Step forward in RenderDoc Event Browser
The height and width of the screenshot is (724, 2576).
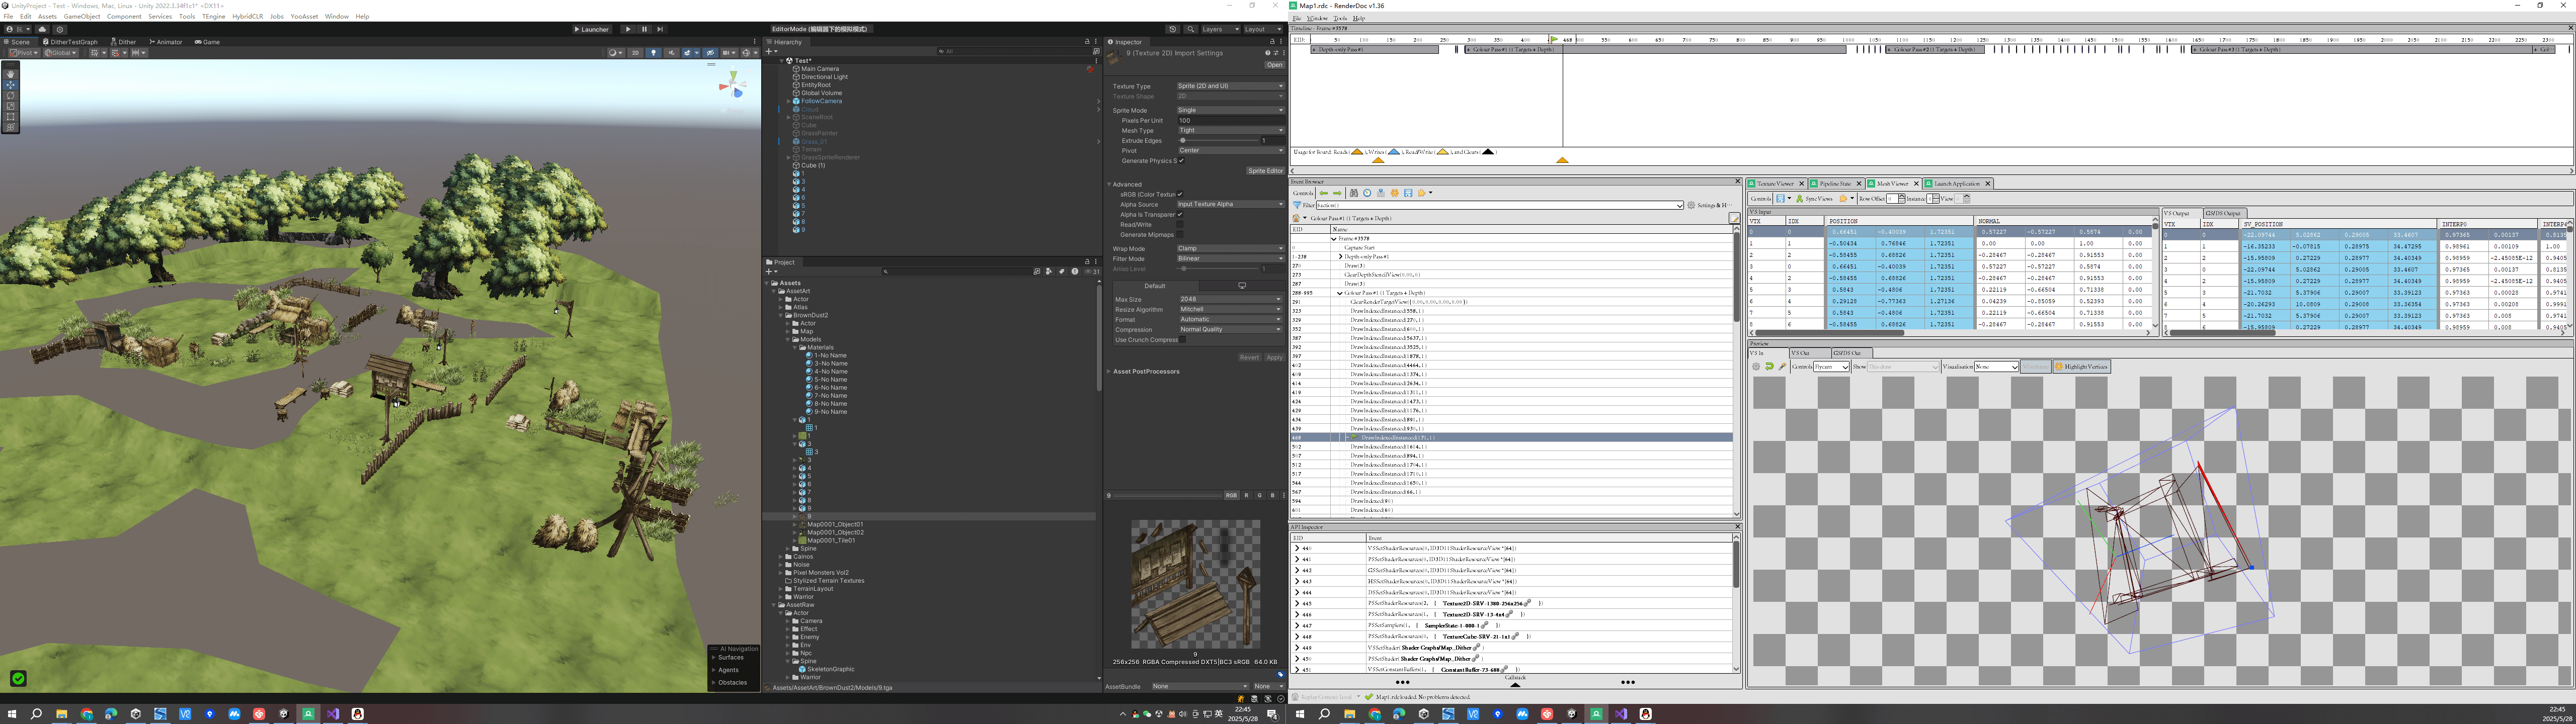tap(1337, 193)
